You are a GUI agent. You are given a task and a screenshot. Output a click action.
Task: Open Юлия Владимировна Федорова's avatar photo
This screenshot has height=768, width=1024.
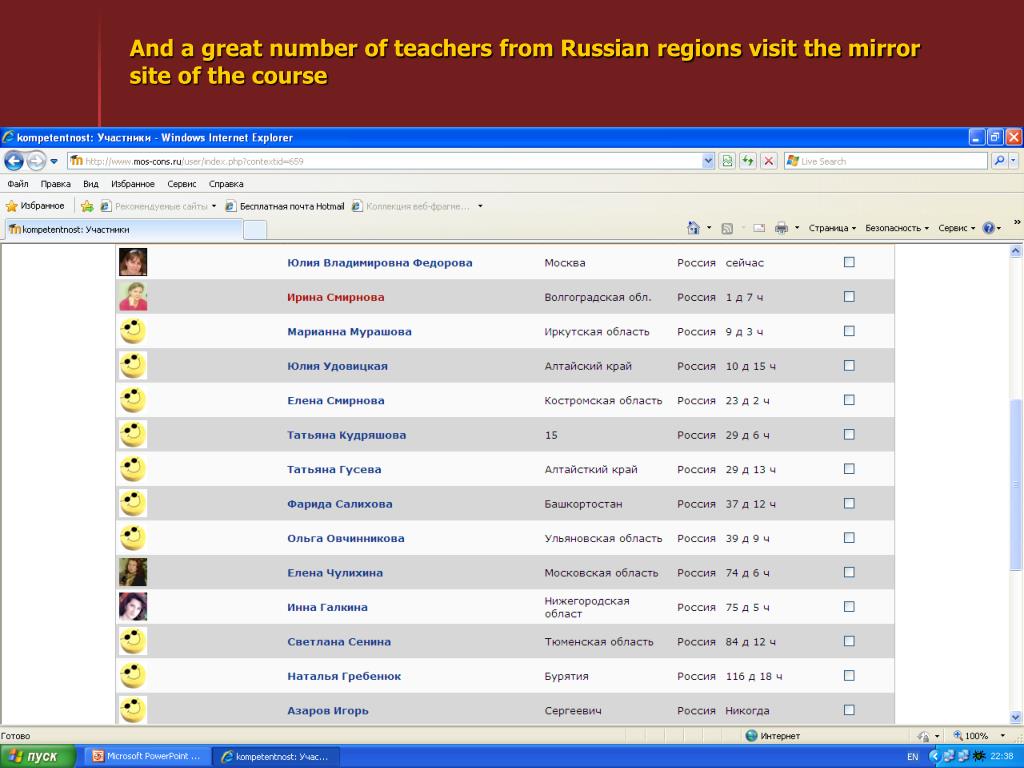pyautogui.click(x=133, y=263)
